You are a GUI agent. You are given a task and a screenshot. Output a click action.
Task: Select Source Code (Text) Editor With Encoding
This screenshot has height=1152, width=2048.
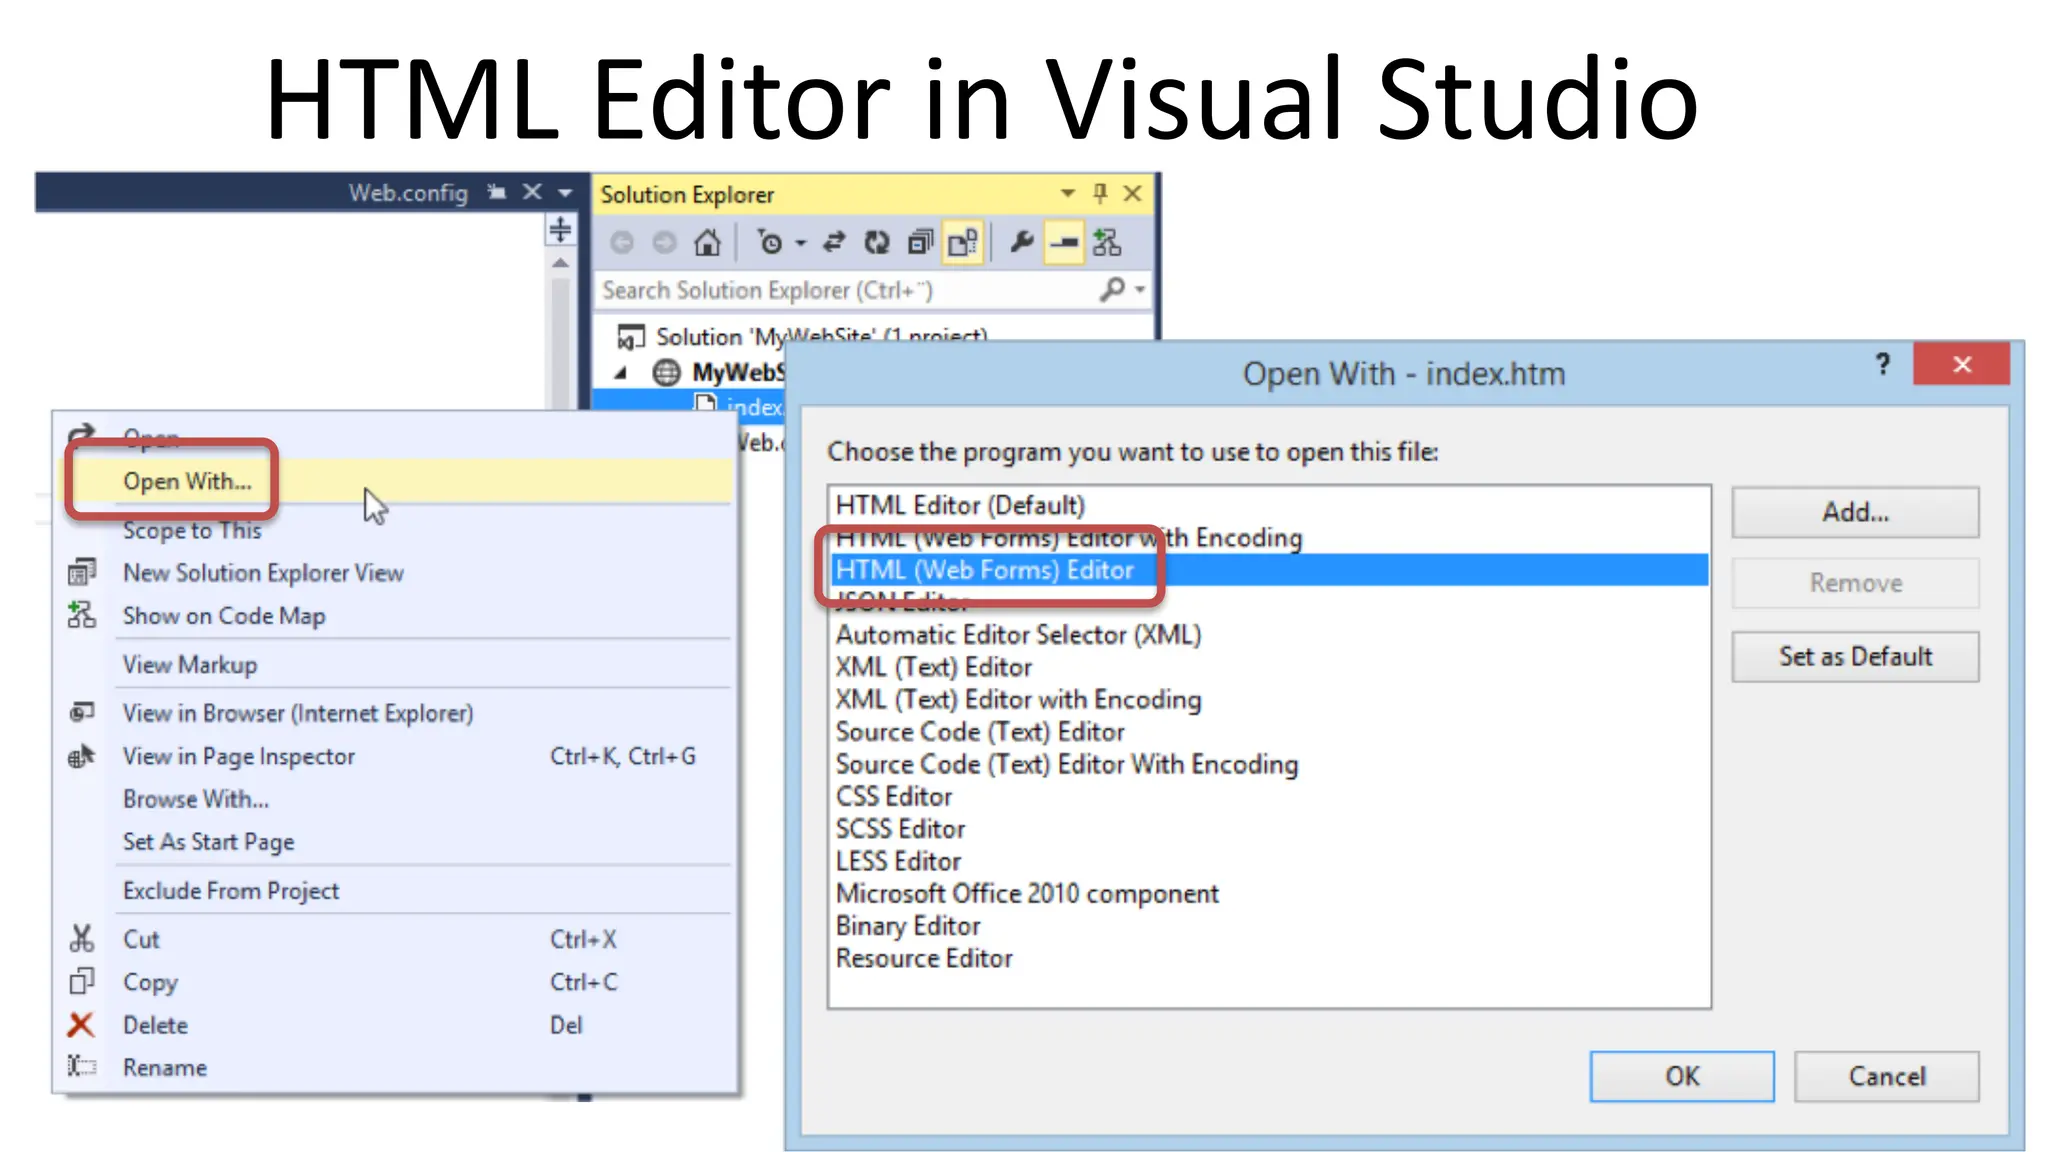coord(1269,764)
